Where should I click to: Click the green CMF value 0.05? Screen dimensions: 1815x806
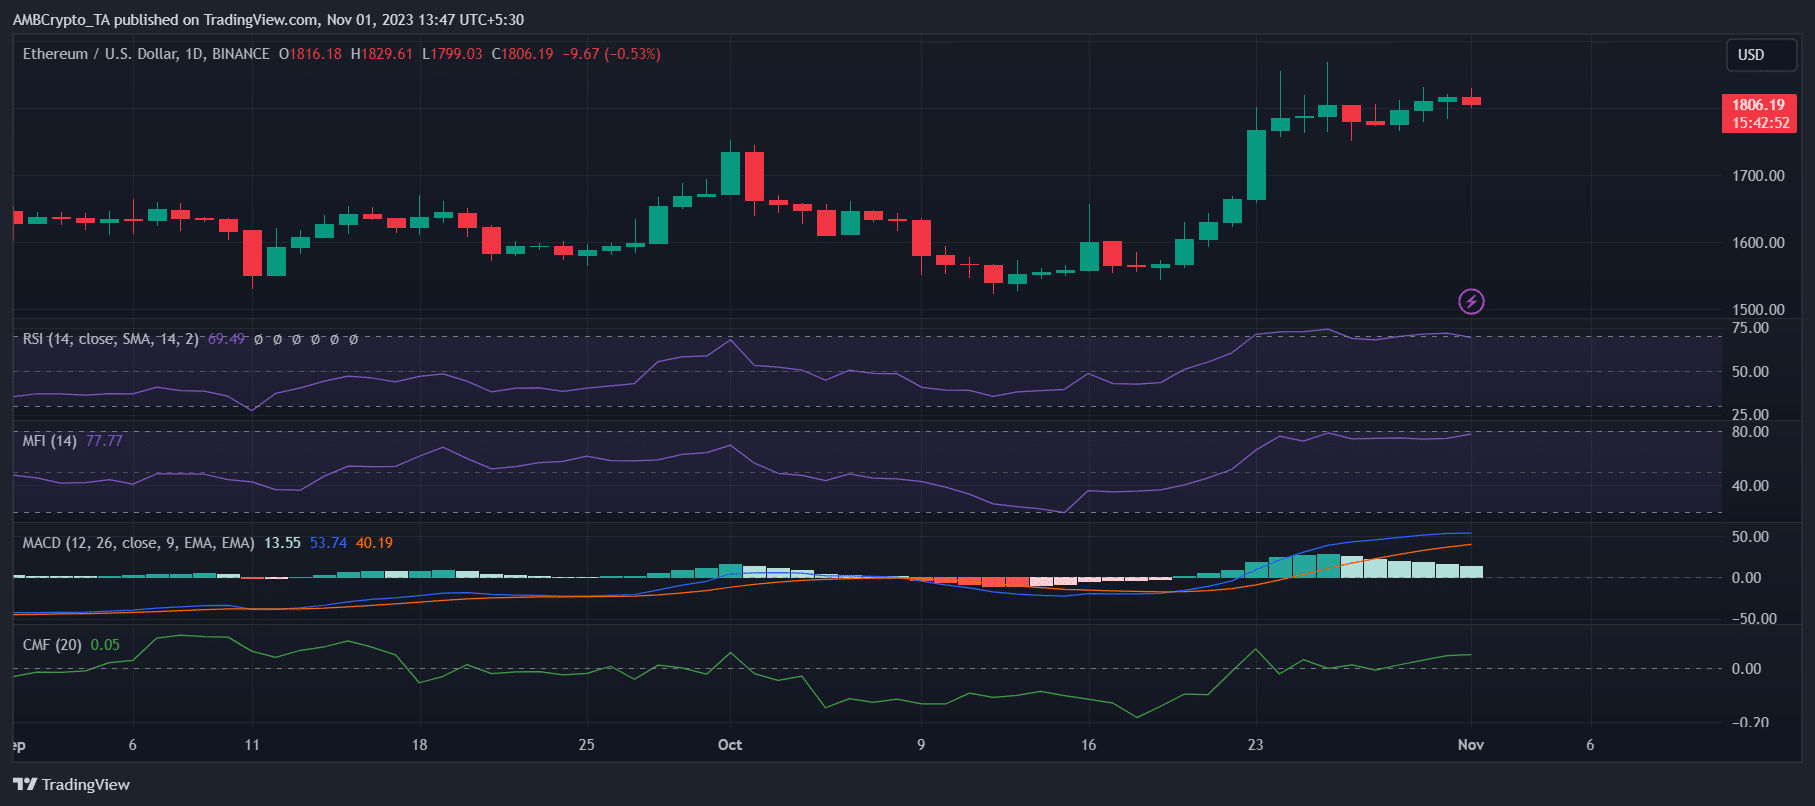click(x=105, y=645)
